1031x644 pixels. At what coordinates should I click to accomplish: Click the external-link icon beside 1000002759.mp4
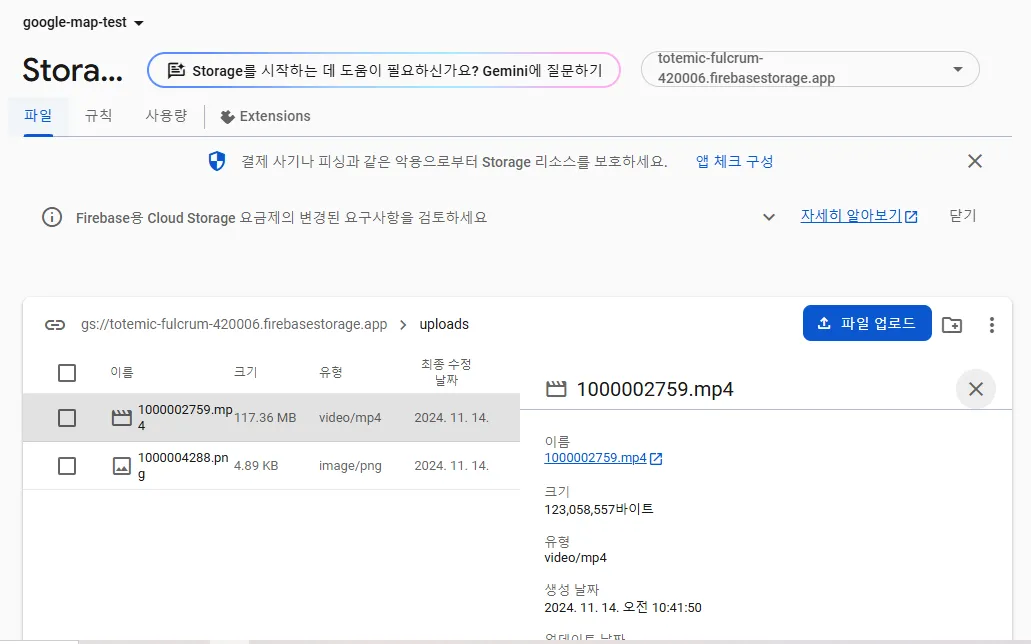tap(656, 458)
